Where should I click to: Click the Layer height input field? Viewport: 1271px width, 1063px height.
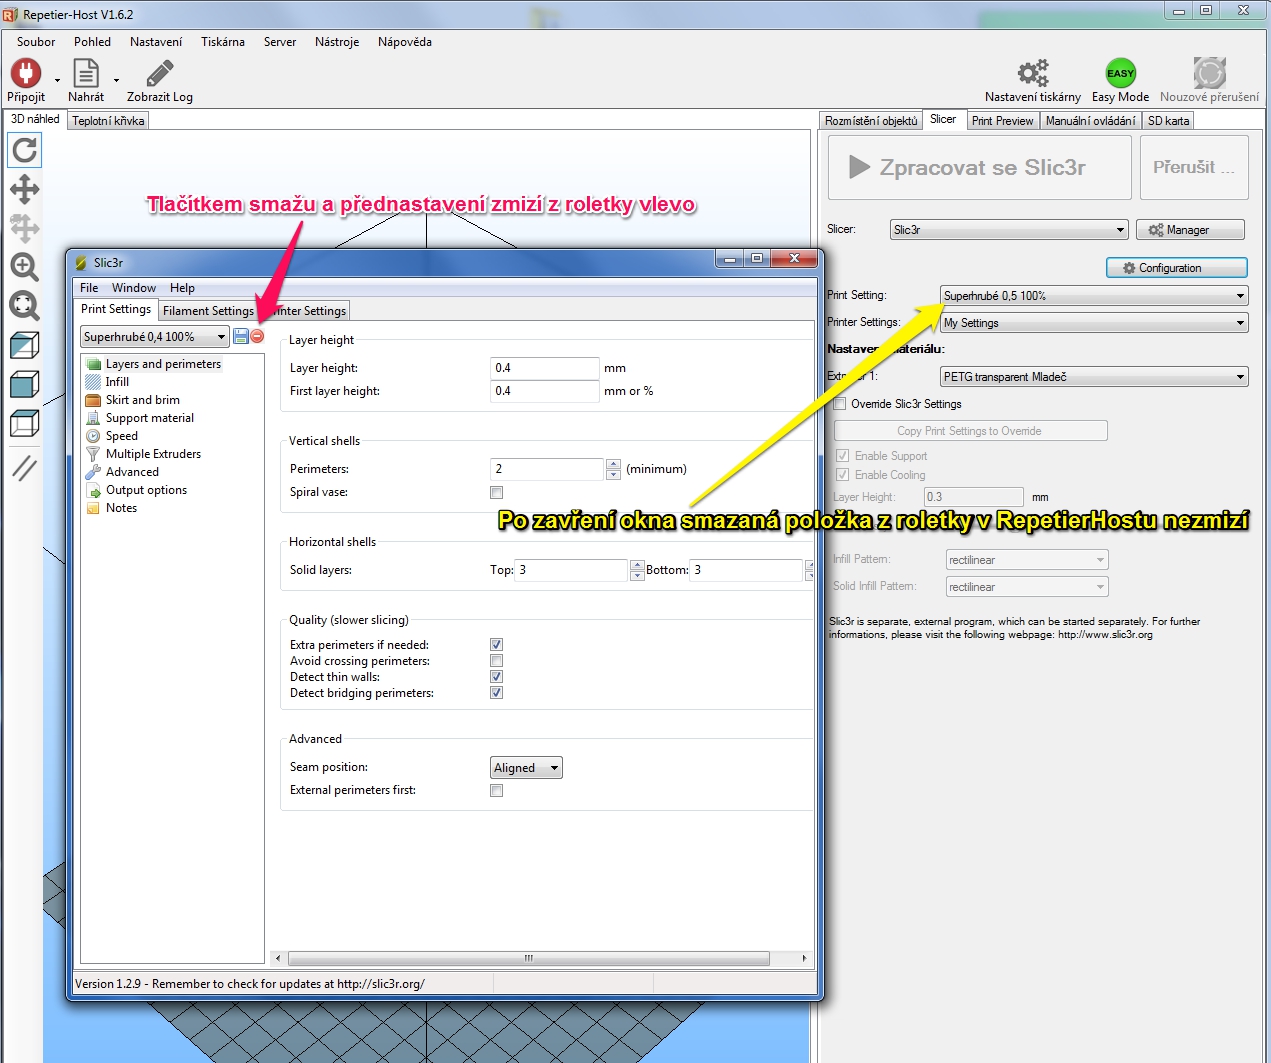pyautogui.click(x=544, y=368)
